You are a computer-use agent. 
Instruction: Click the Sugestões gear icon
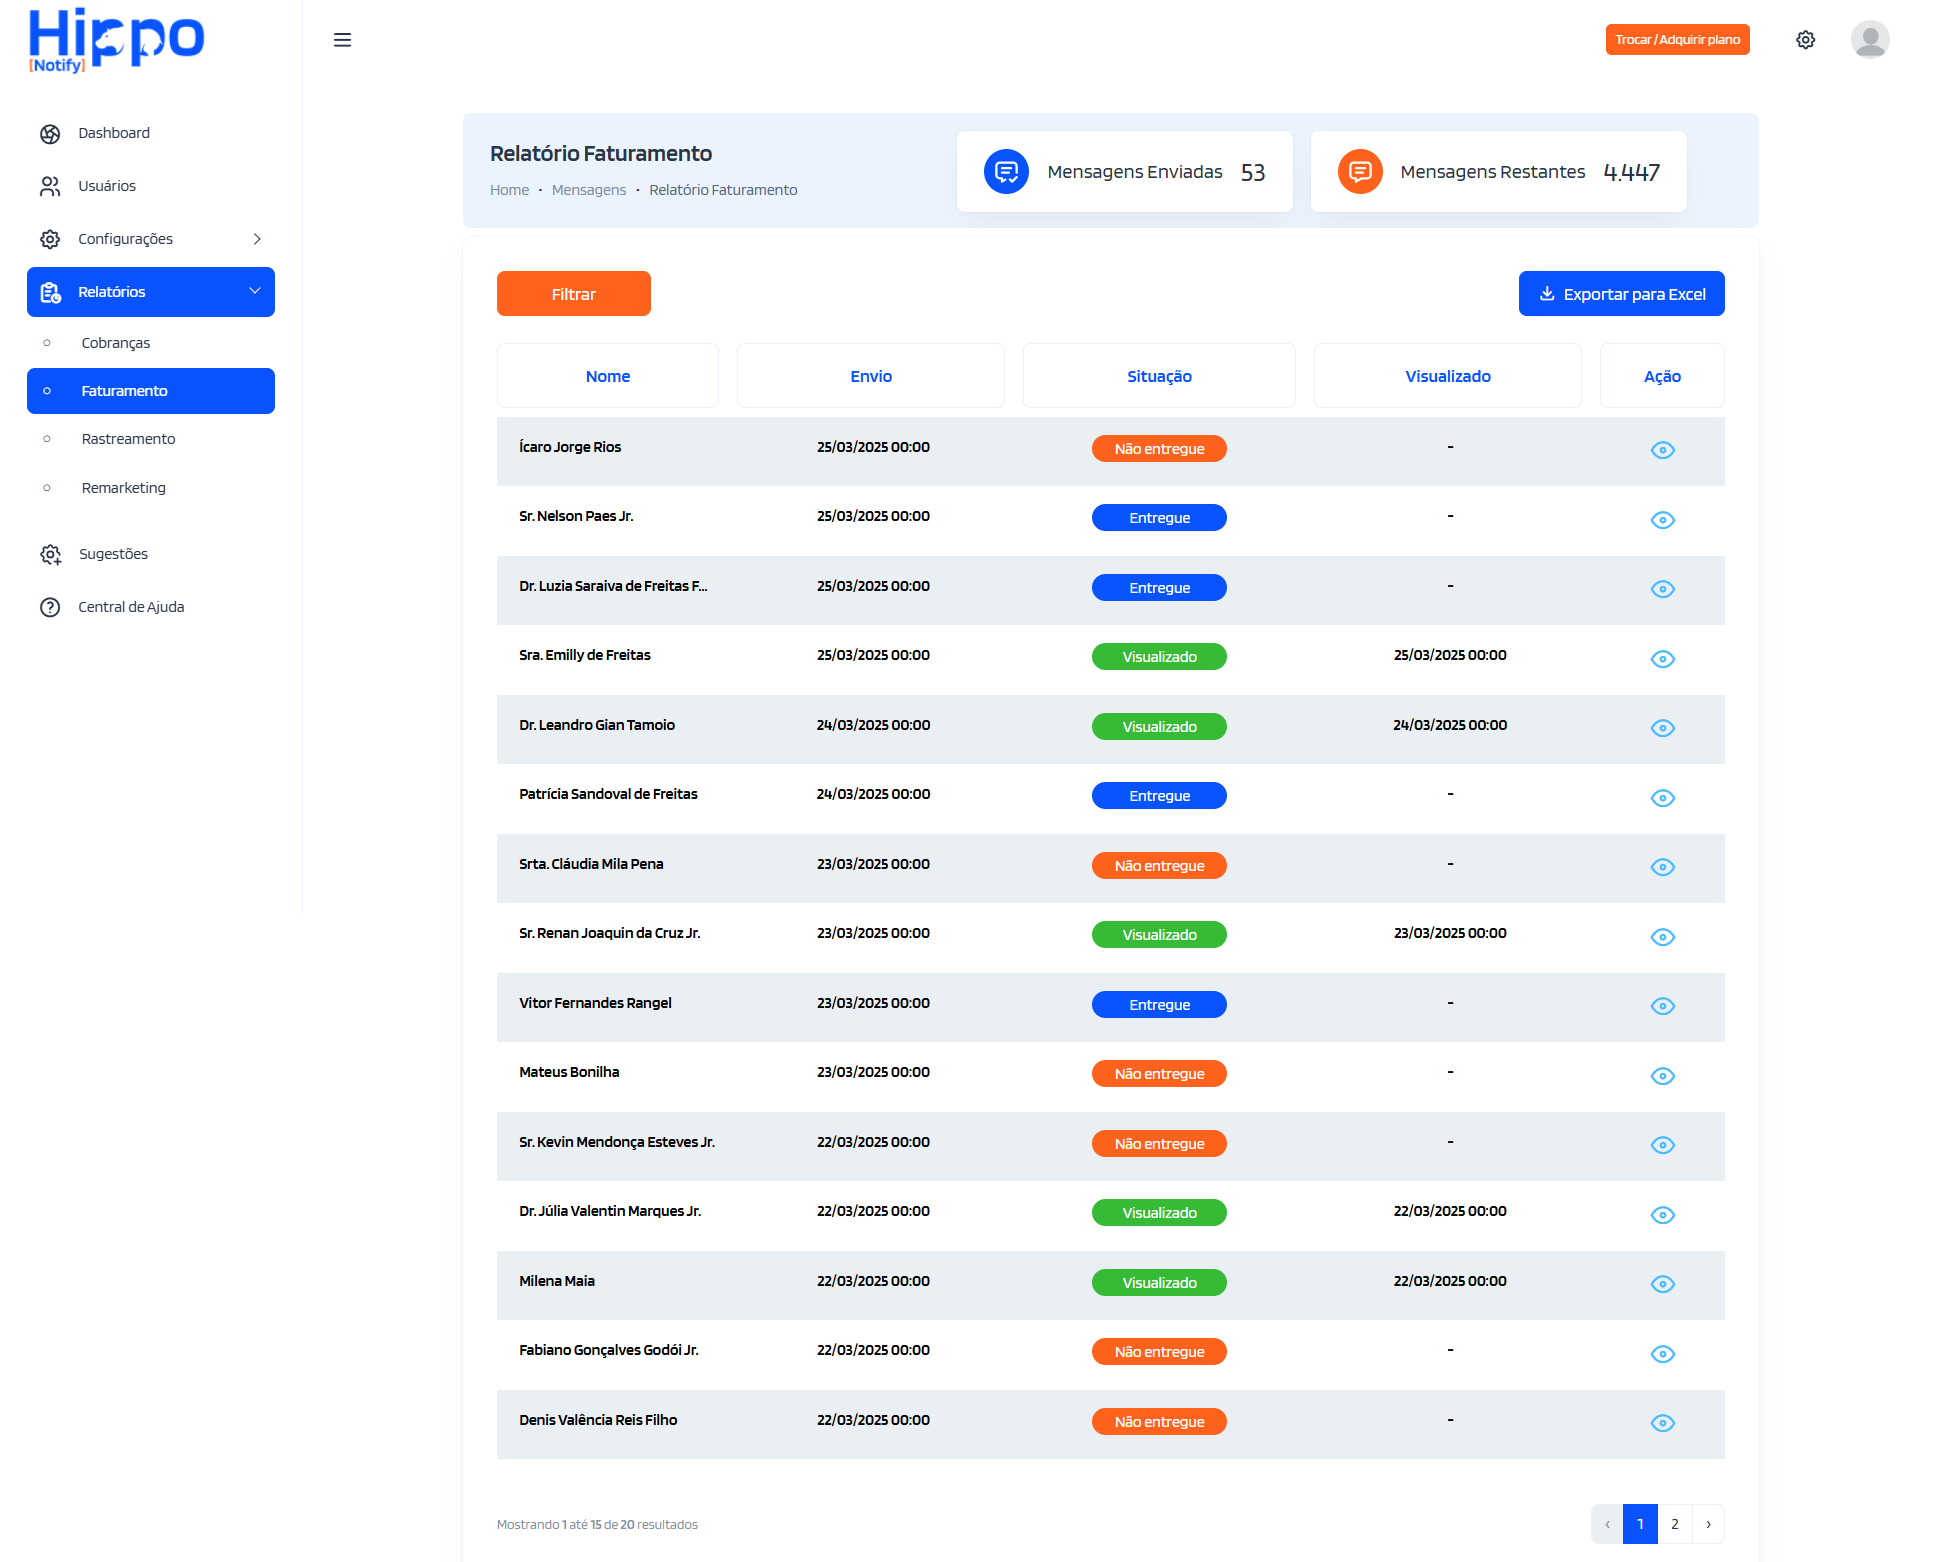click(50, 554)
